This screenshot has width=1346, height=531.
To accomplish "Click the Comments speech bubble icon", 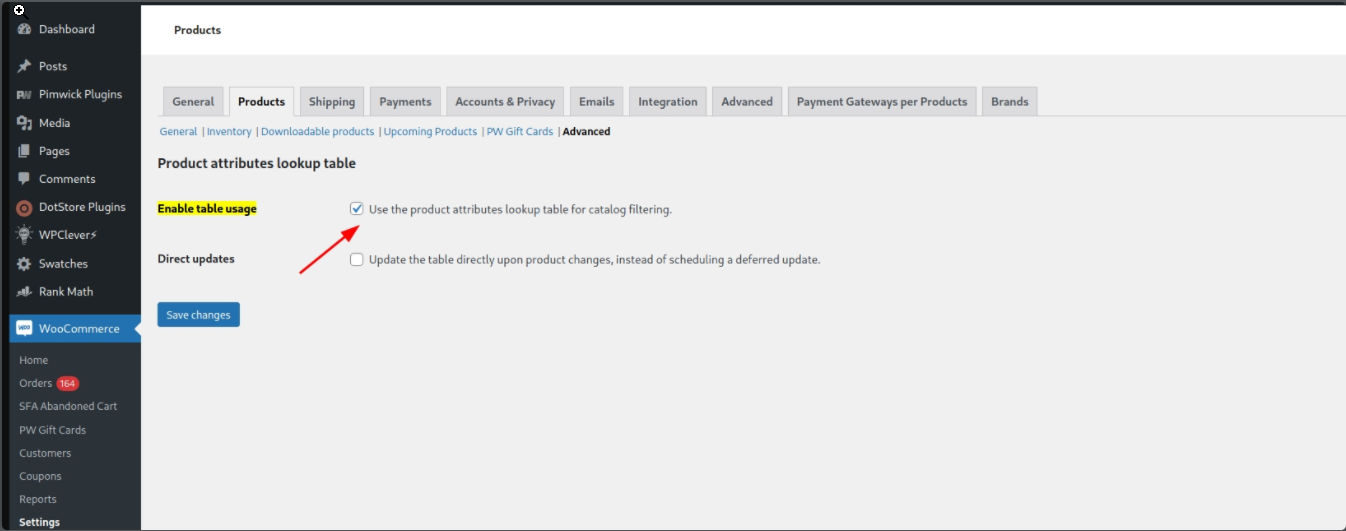I will [24, 179].
